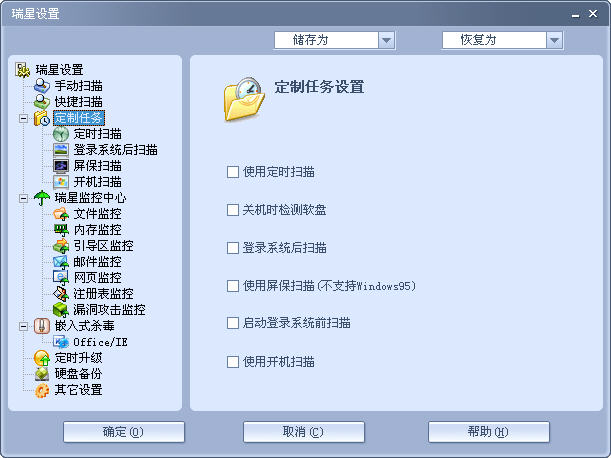The height and width of the screenshot is (458, 611).
Task: Click the large 定制任务设置 folder icon
Action: point(244,99)
